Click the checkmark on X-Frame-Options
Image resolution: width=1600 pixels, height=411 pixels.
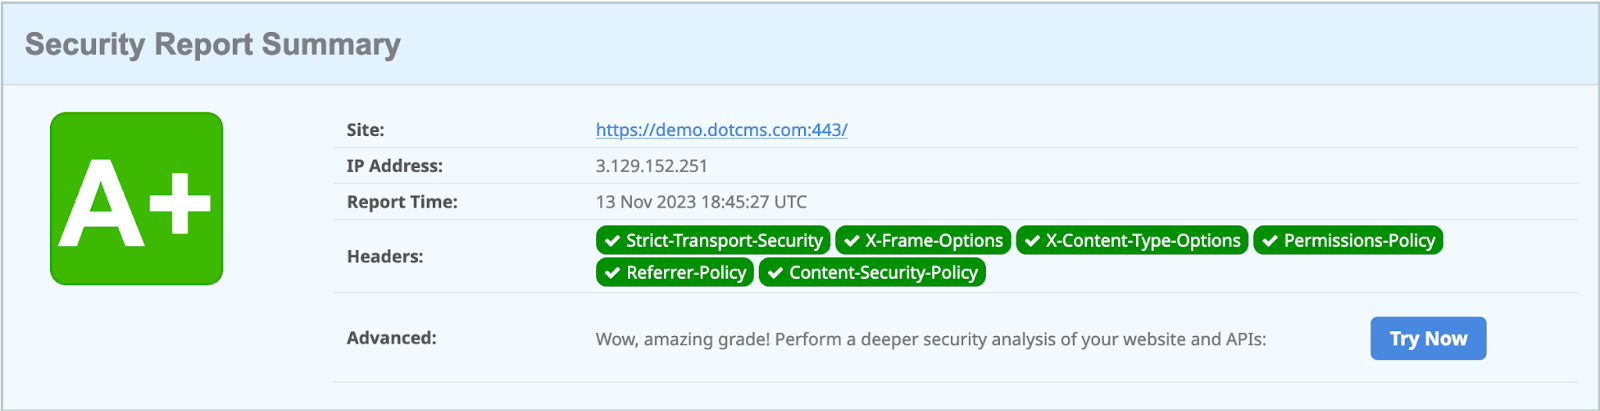(x=852, y=241)
